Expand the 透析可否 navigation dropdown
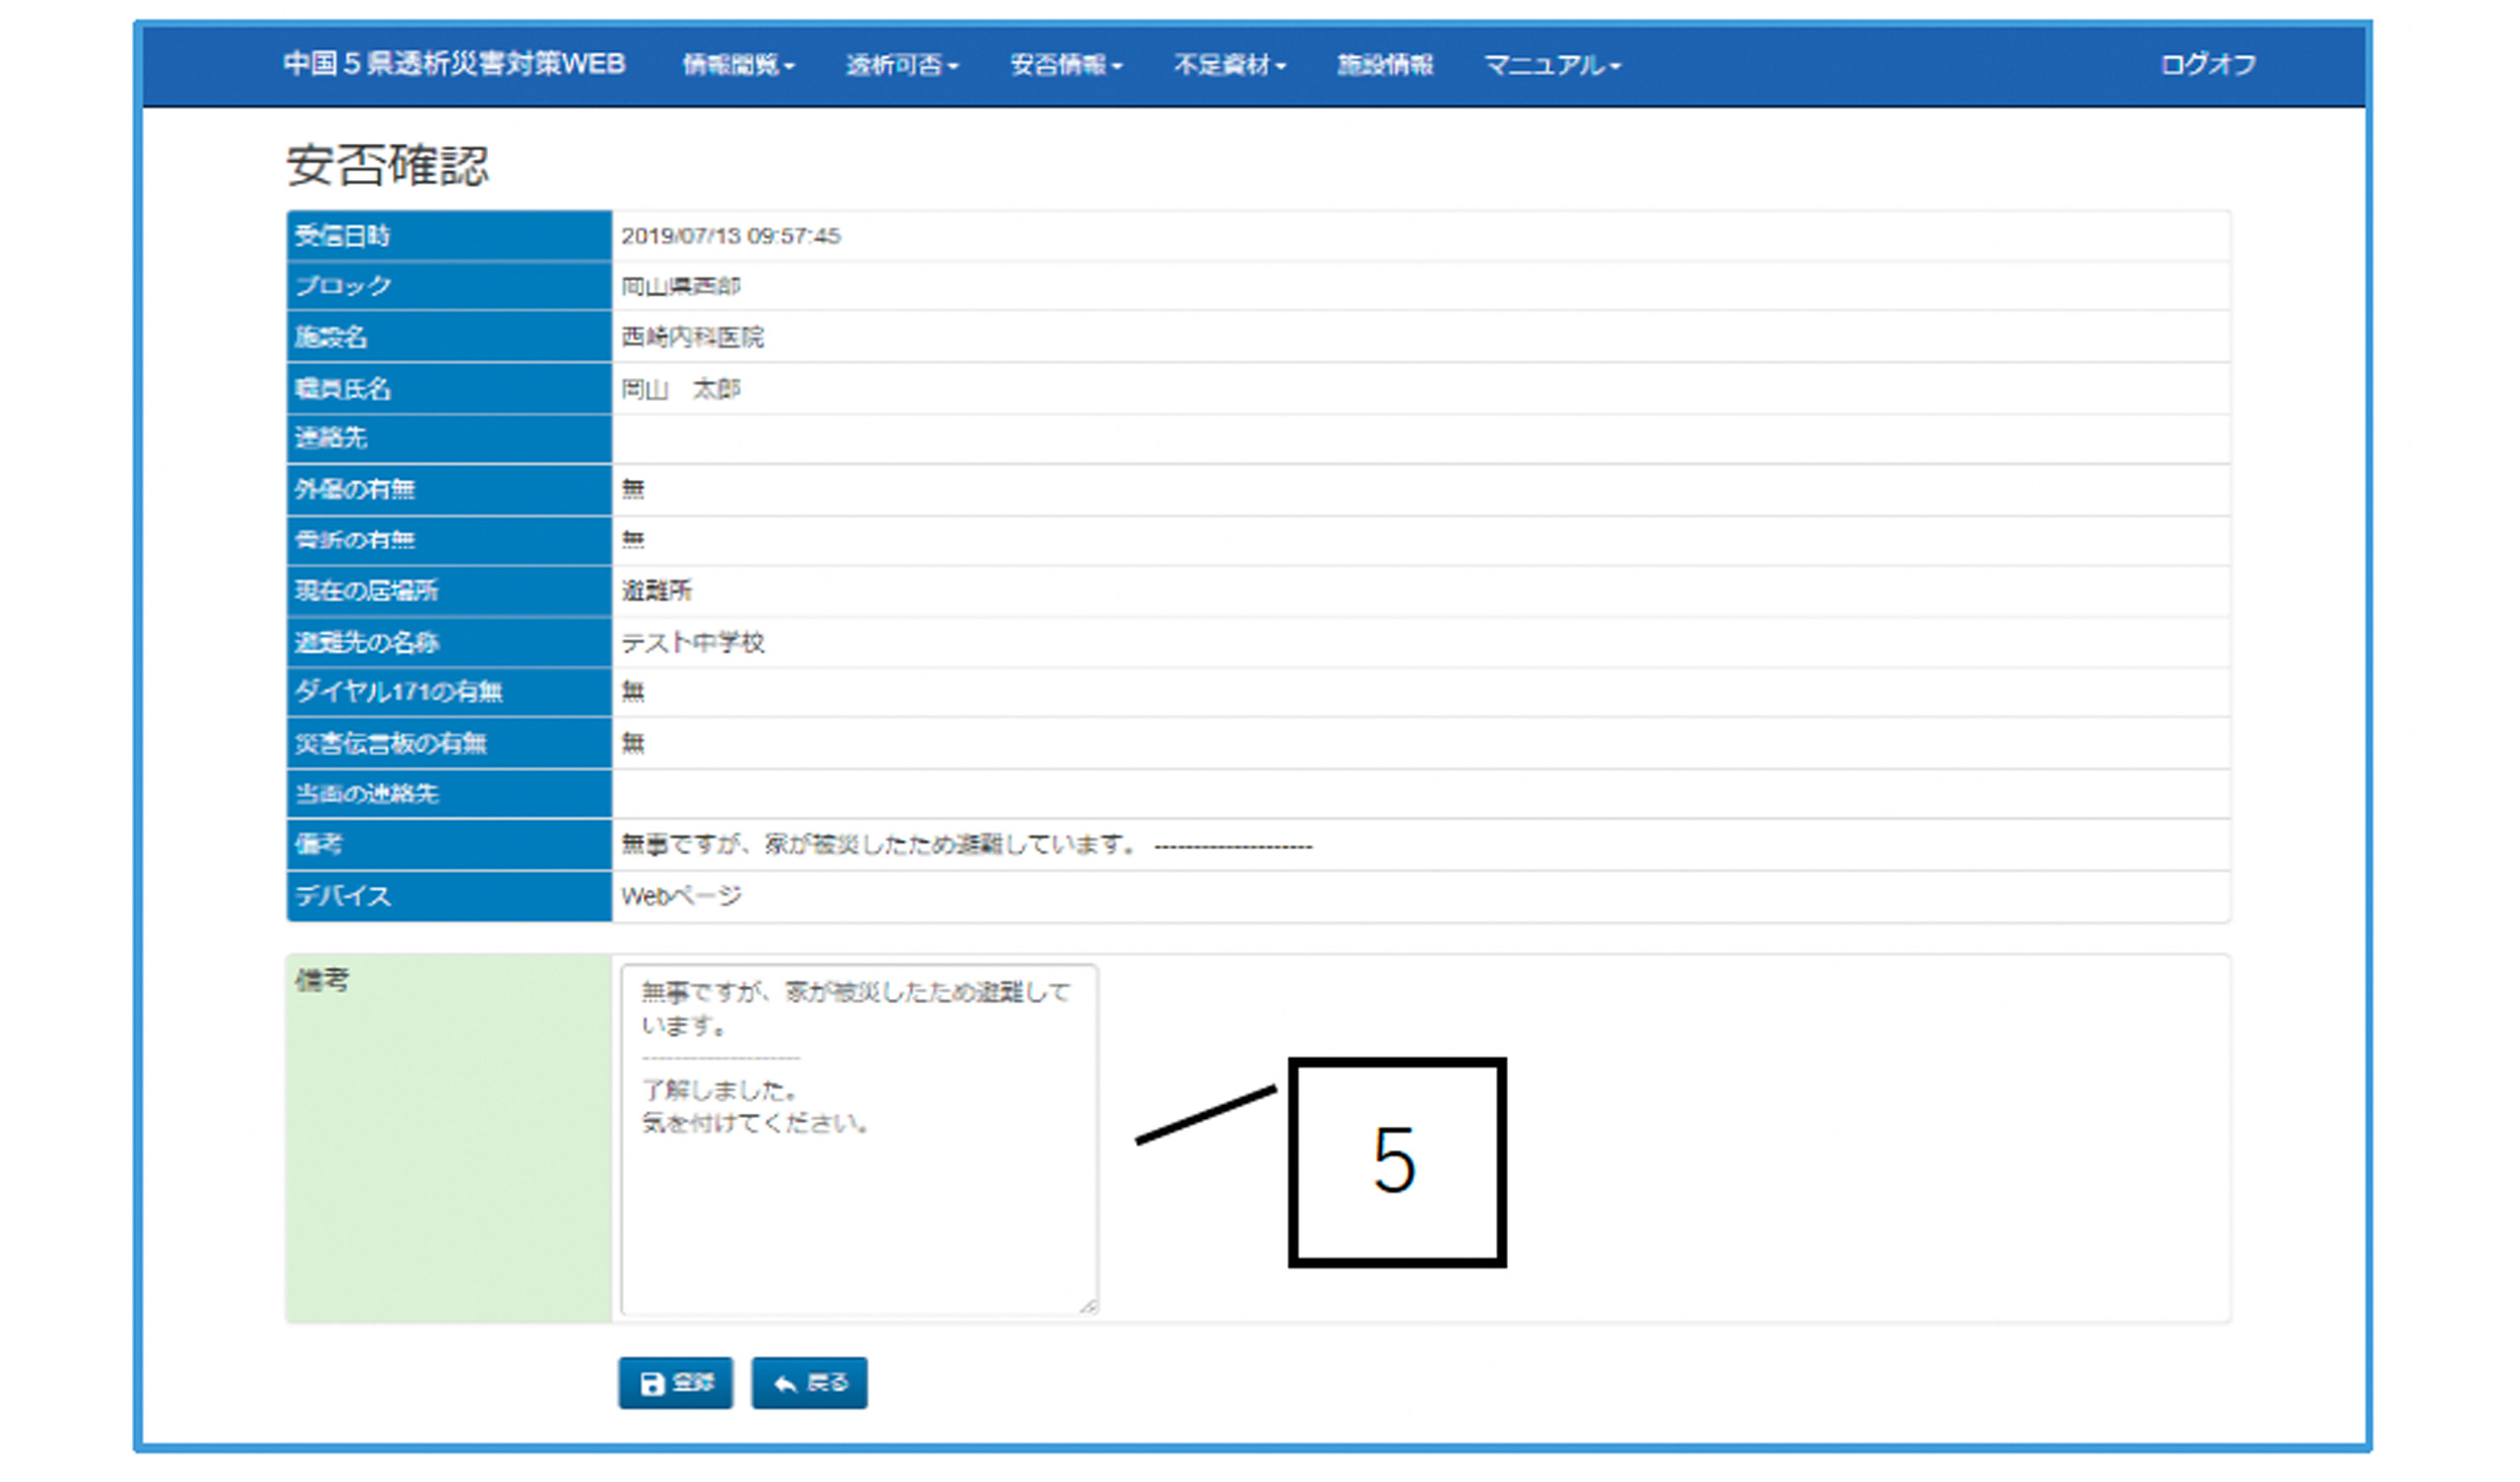The width and height of the screenshot is (2520, 1482). pyautogui.click(x=901, y=65)
